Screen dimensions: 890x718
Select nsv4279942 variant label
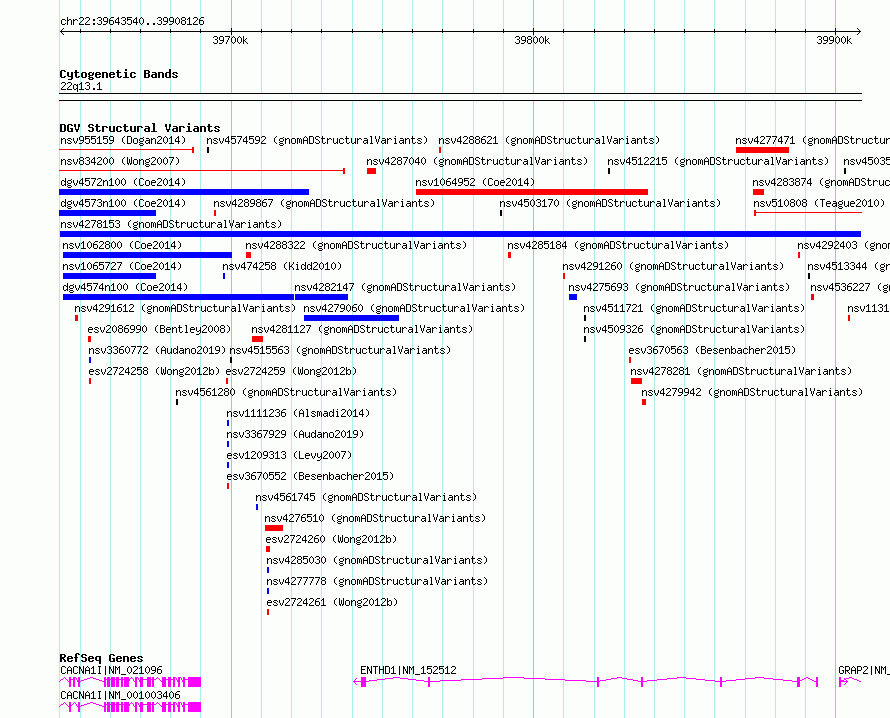tap(752, 392)
